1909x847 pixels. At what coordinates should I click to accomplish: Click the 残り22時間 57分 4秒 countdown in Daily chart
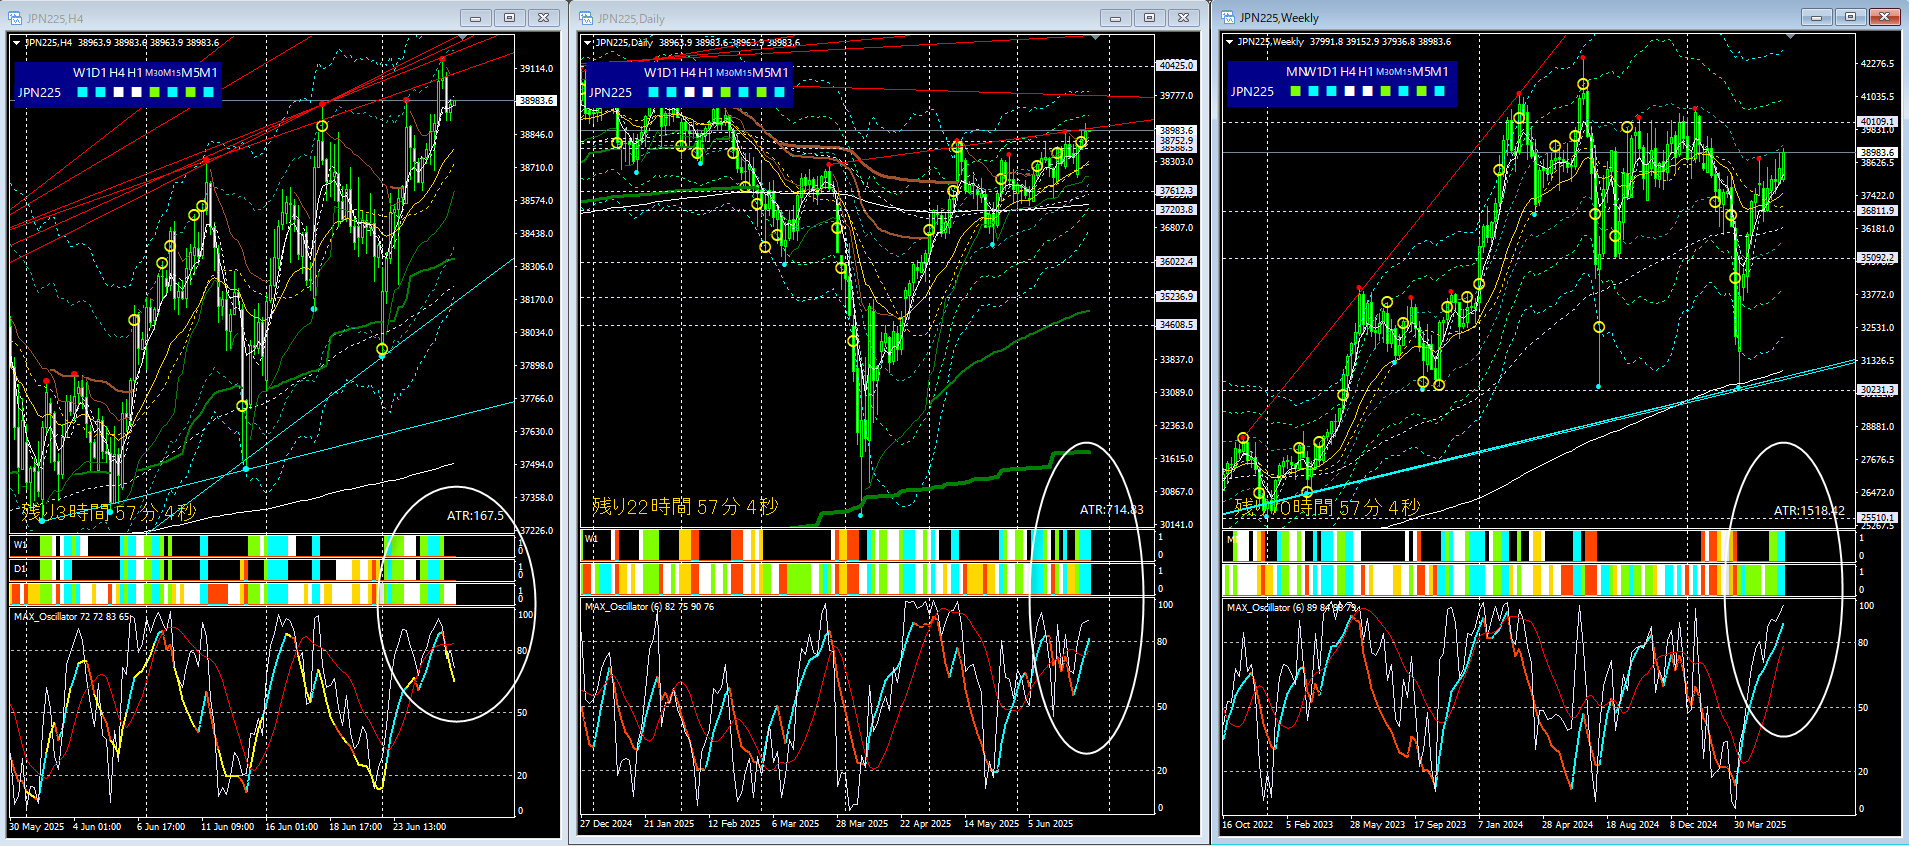(685, 507)
